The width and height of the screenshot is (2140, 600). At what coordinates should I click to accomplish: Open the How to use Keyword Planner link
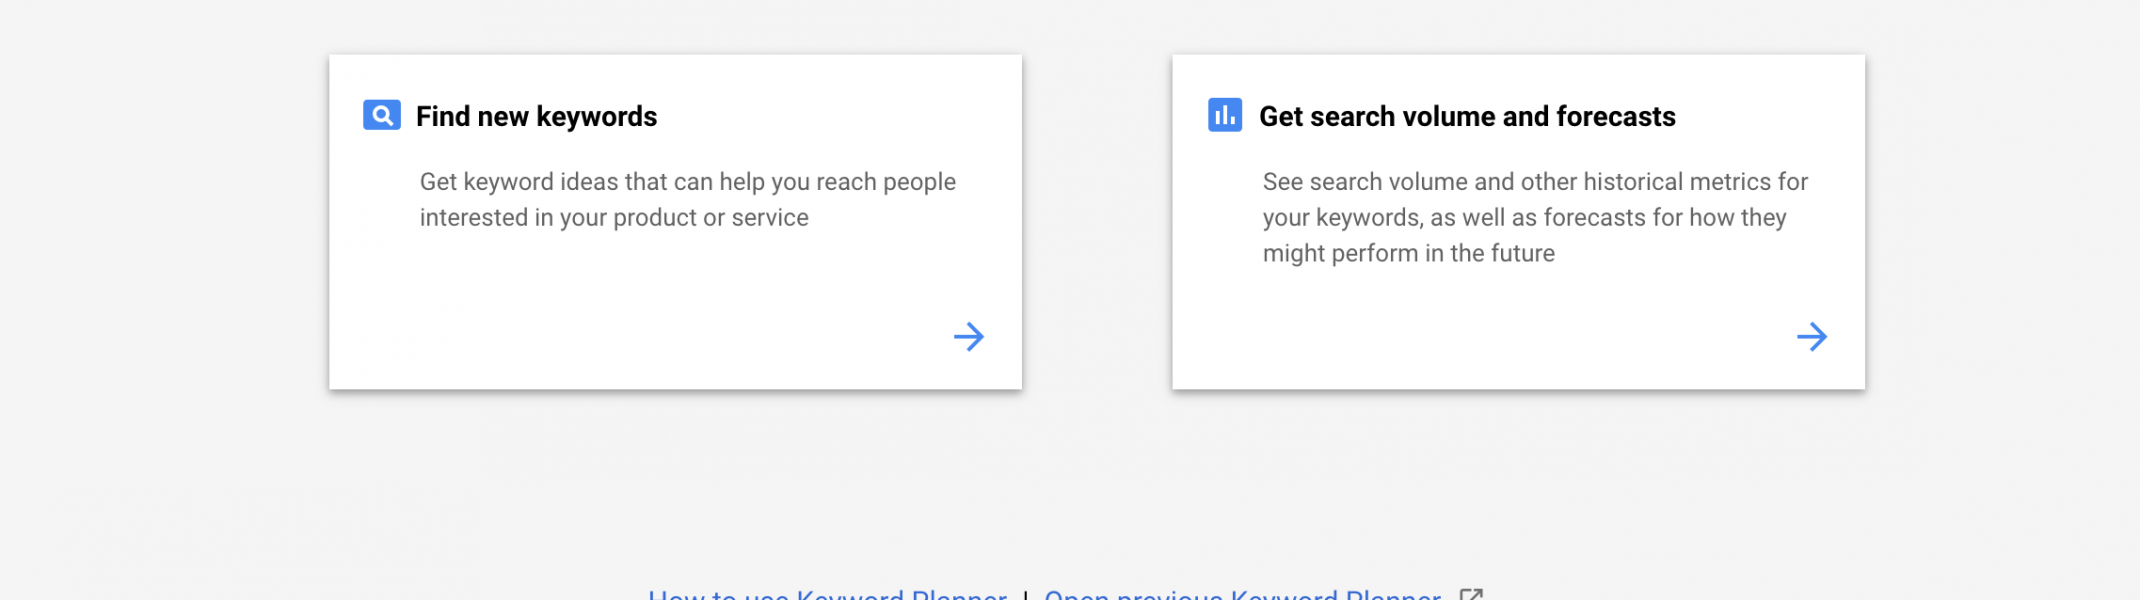(827, 594)
